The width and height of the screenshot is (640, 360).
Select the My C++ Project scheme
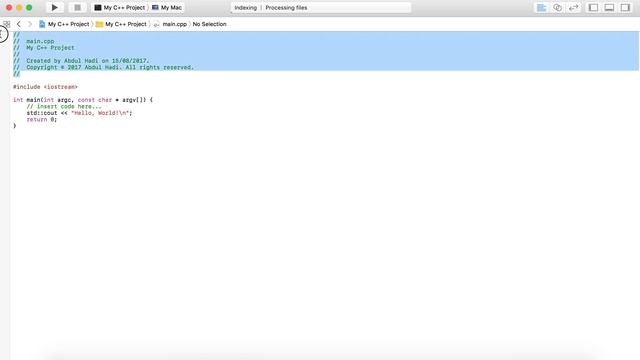point(120,7)
